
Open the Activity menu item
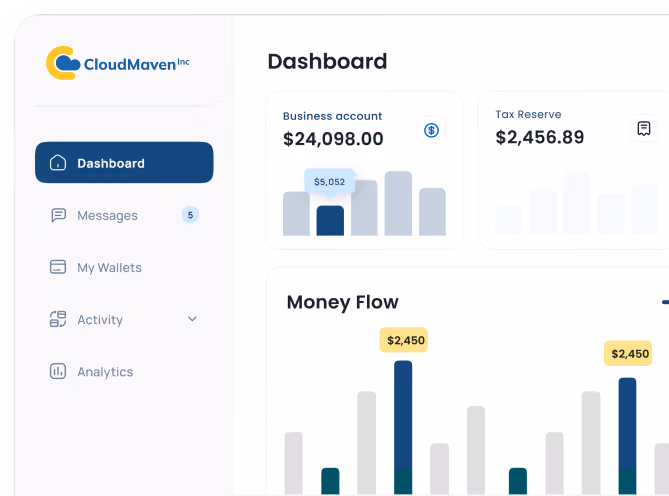(124, 319)
